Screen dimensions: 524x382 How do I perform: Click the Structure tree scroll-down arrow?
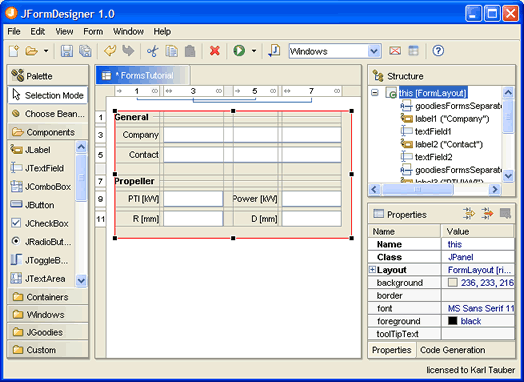[x=508, y=176]
